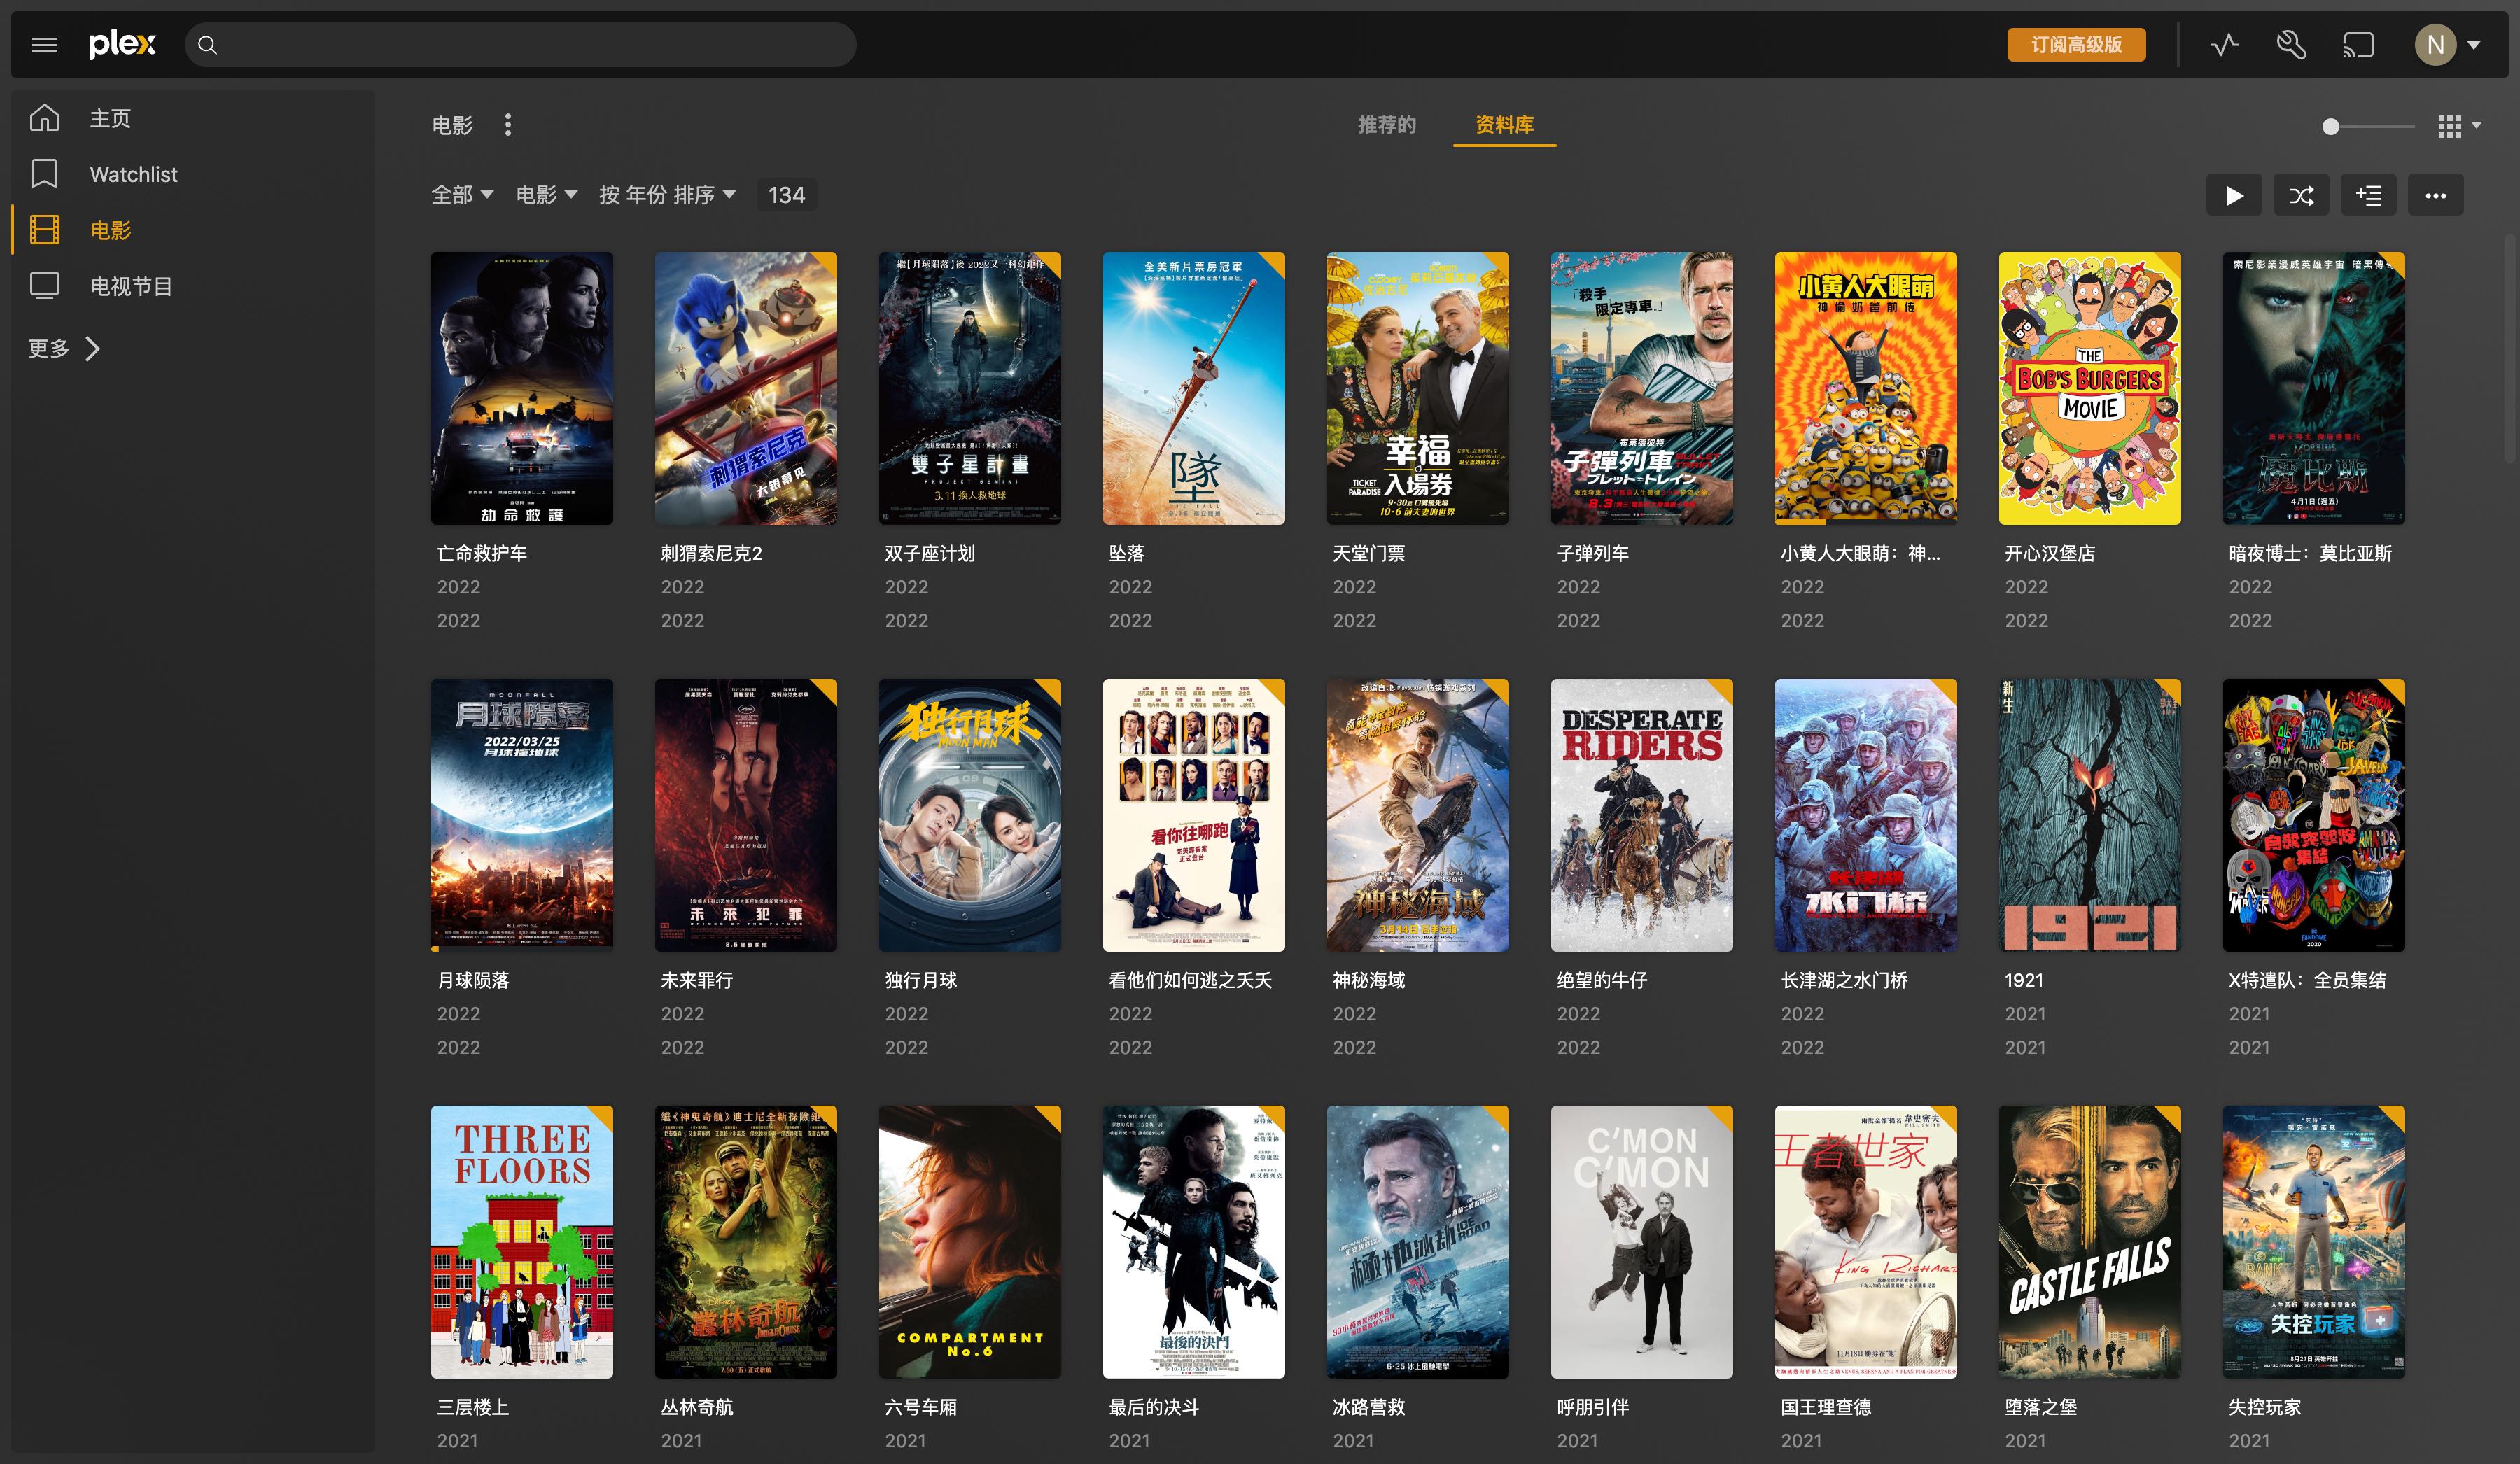Viewport: 2520px width, 1464px height.
Task: Click the Plex logo
Action: tap(121, 44)
